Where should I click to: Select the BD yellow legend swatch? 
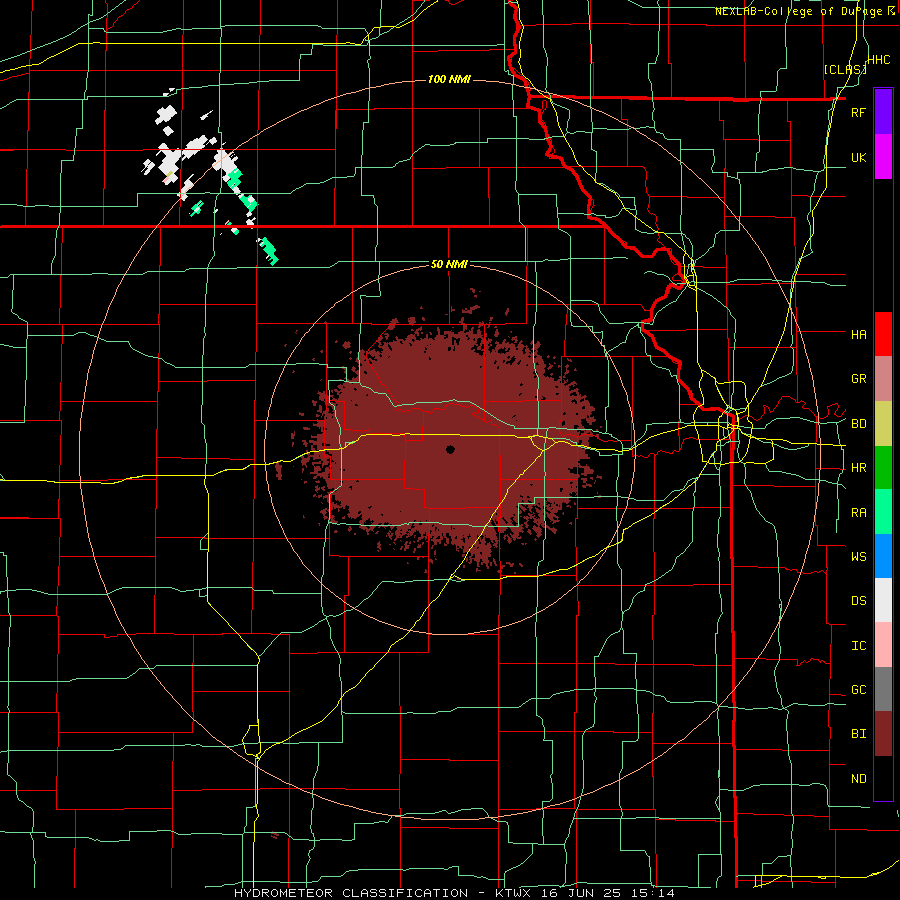[883, 424]
